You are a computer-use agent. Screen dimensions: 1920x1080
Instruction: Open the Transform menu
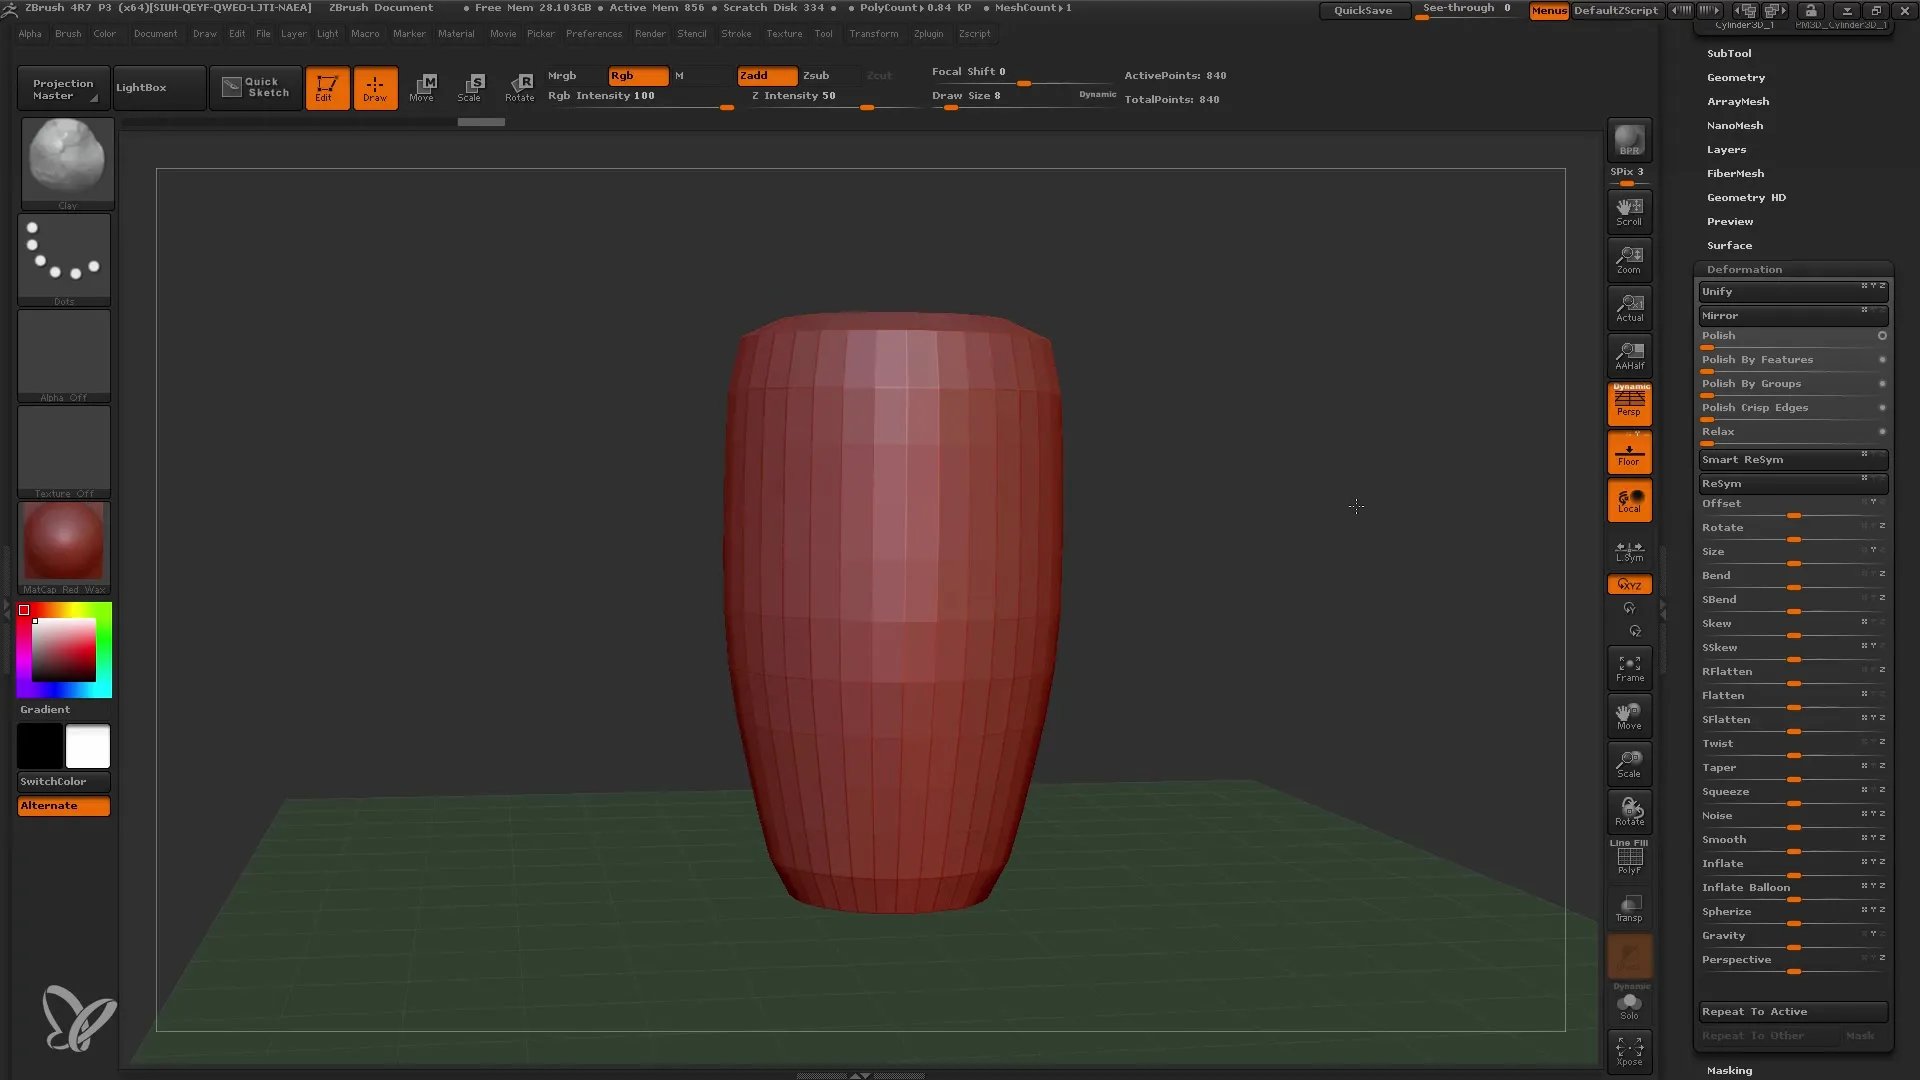[x=874, y=33]
